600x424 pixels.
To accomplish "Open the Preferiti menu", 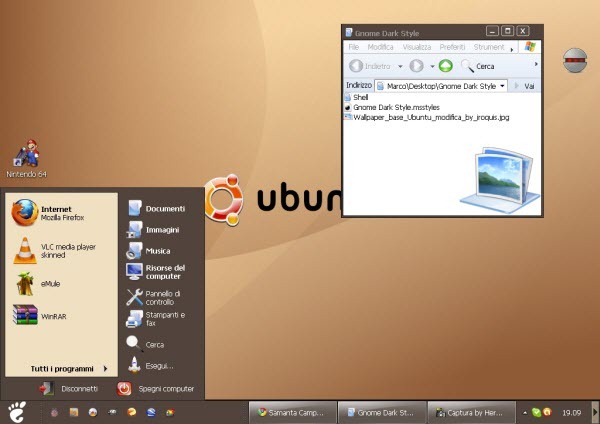I will pyautogui.click(x=452, y=47).
